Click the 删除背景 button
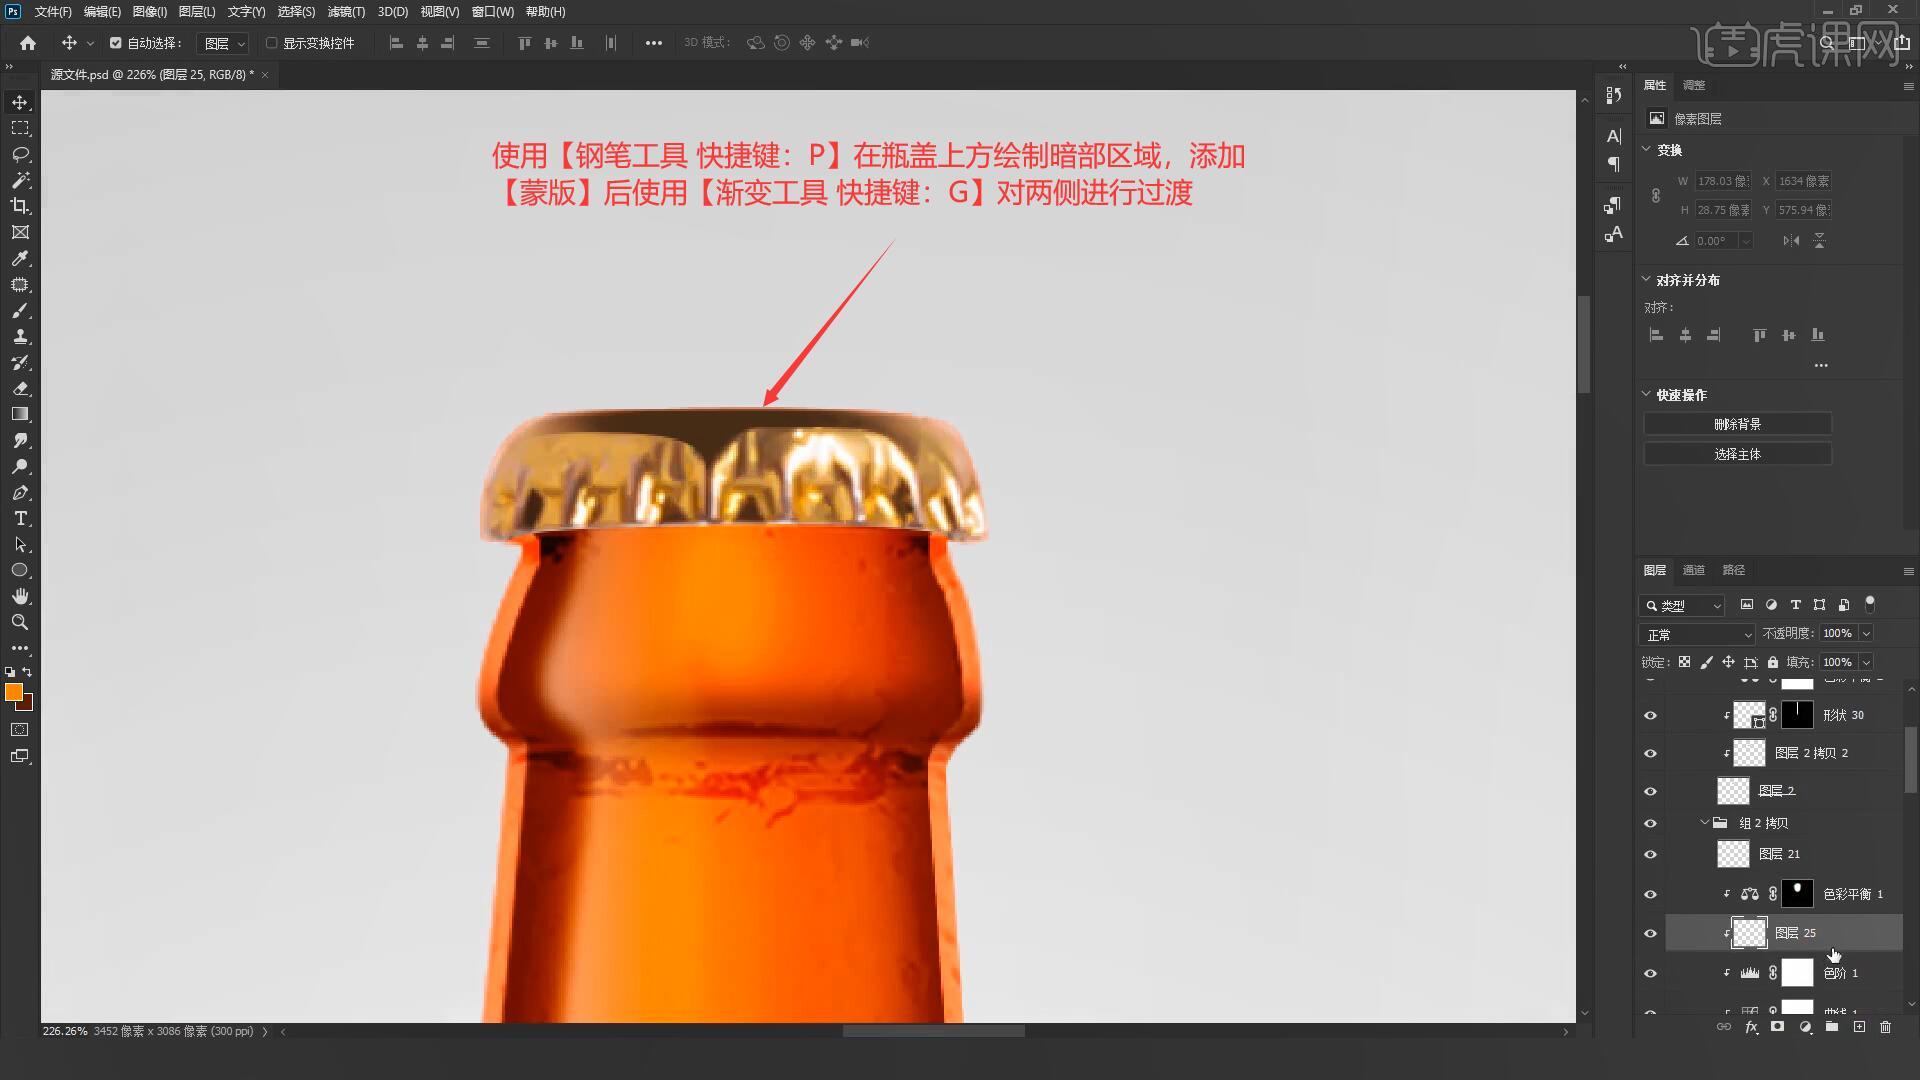Viewport: 1920px width, 1080px height. (x=1737, y=424)
